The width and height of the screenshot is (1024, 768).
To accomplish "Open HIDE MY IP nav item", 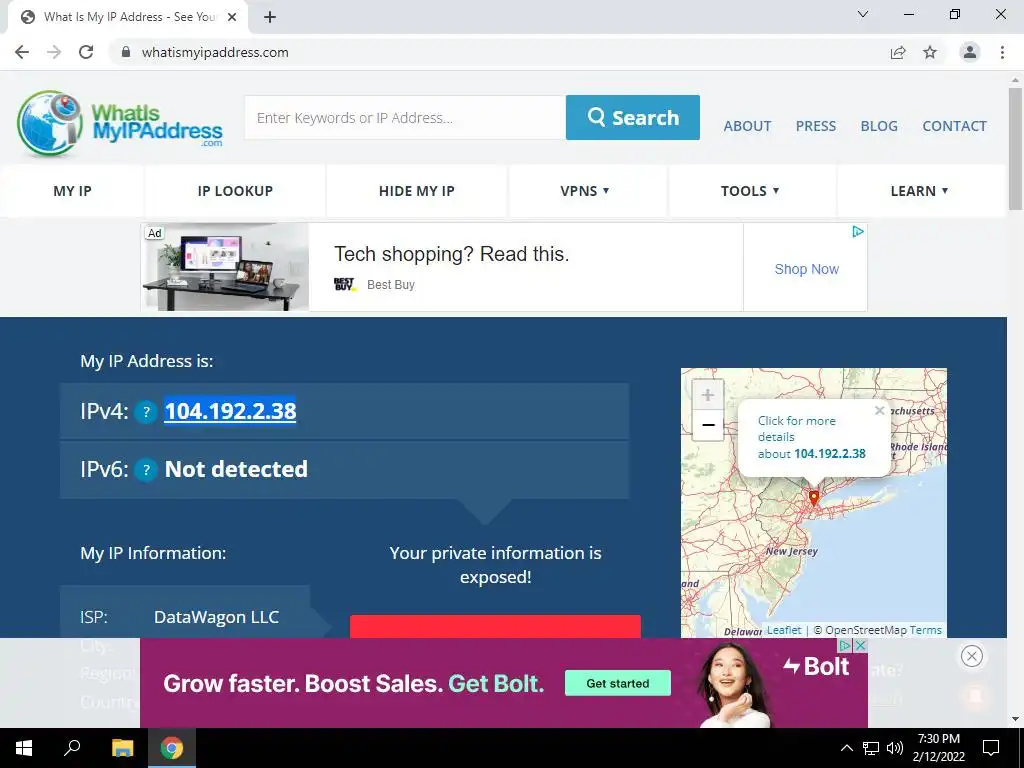I will click(x=417, y=191).
